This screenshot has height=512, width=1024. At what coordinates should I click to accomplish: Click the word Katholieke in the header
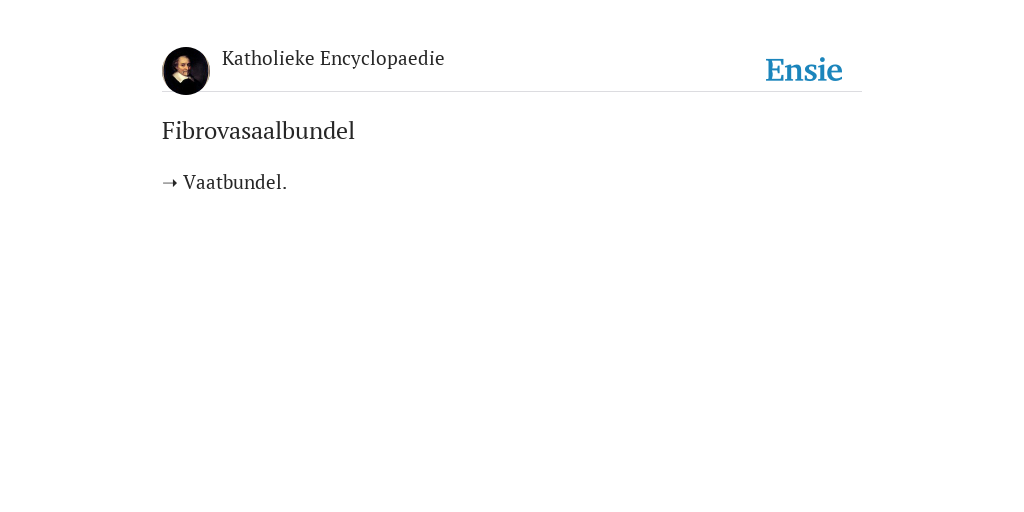(268, 58)
